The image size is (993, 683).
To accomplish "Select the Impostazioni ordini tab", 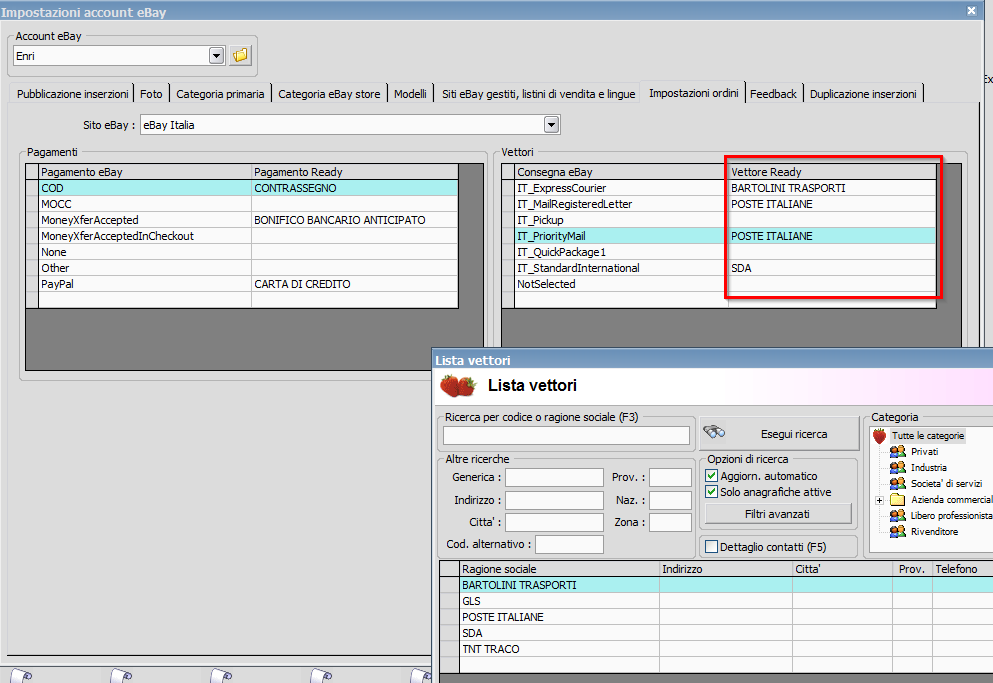I will coord(693,93).
